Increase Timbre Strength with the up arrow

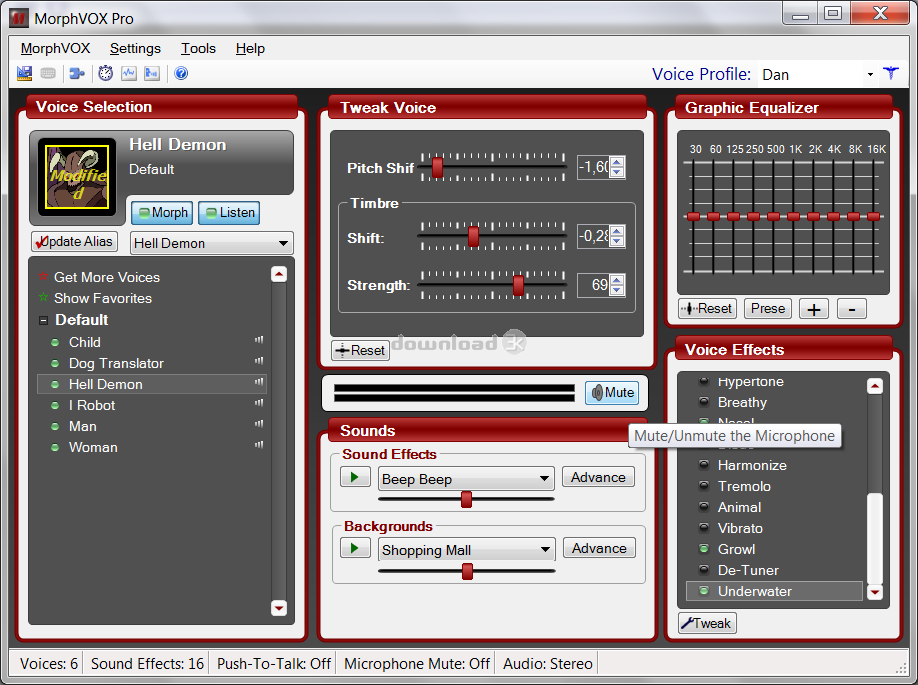(617, 280)
